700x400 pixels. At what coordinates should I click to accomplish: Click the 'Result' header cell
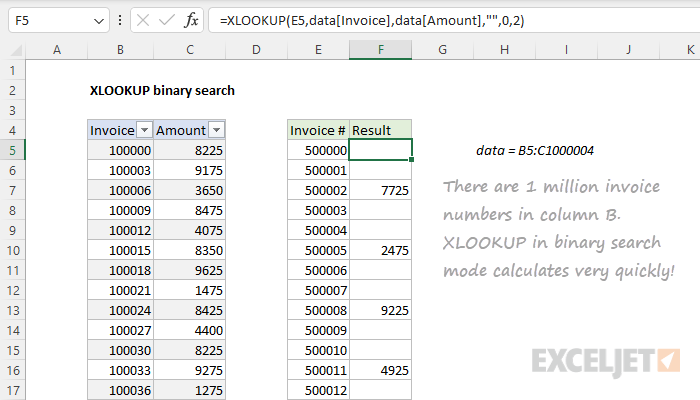click(x=380, y=130)
